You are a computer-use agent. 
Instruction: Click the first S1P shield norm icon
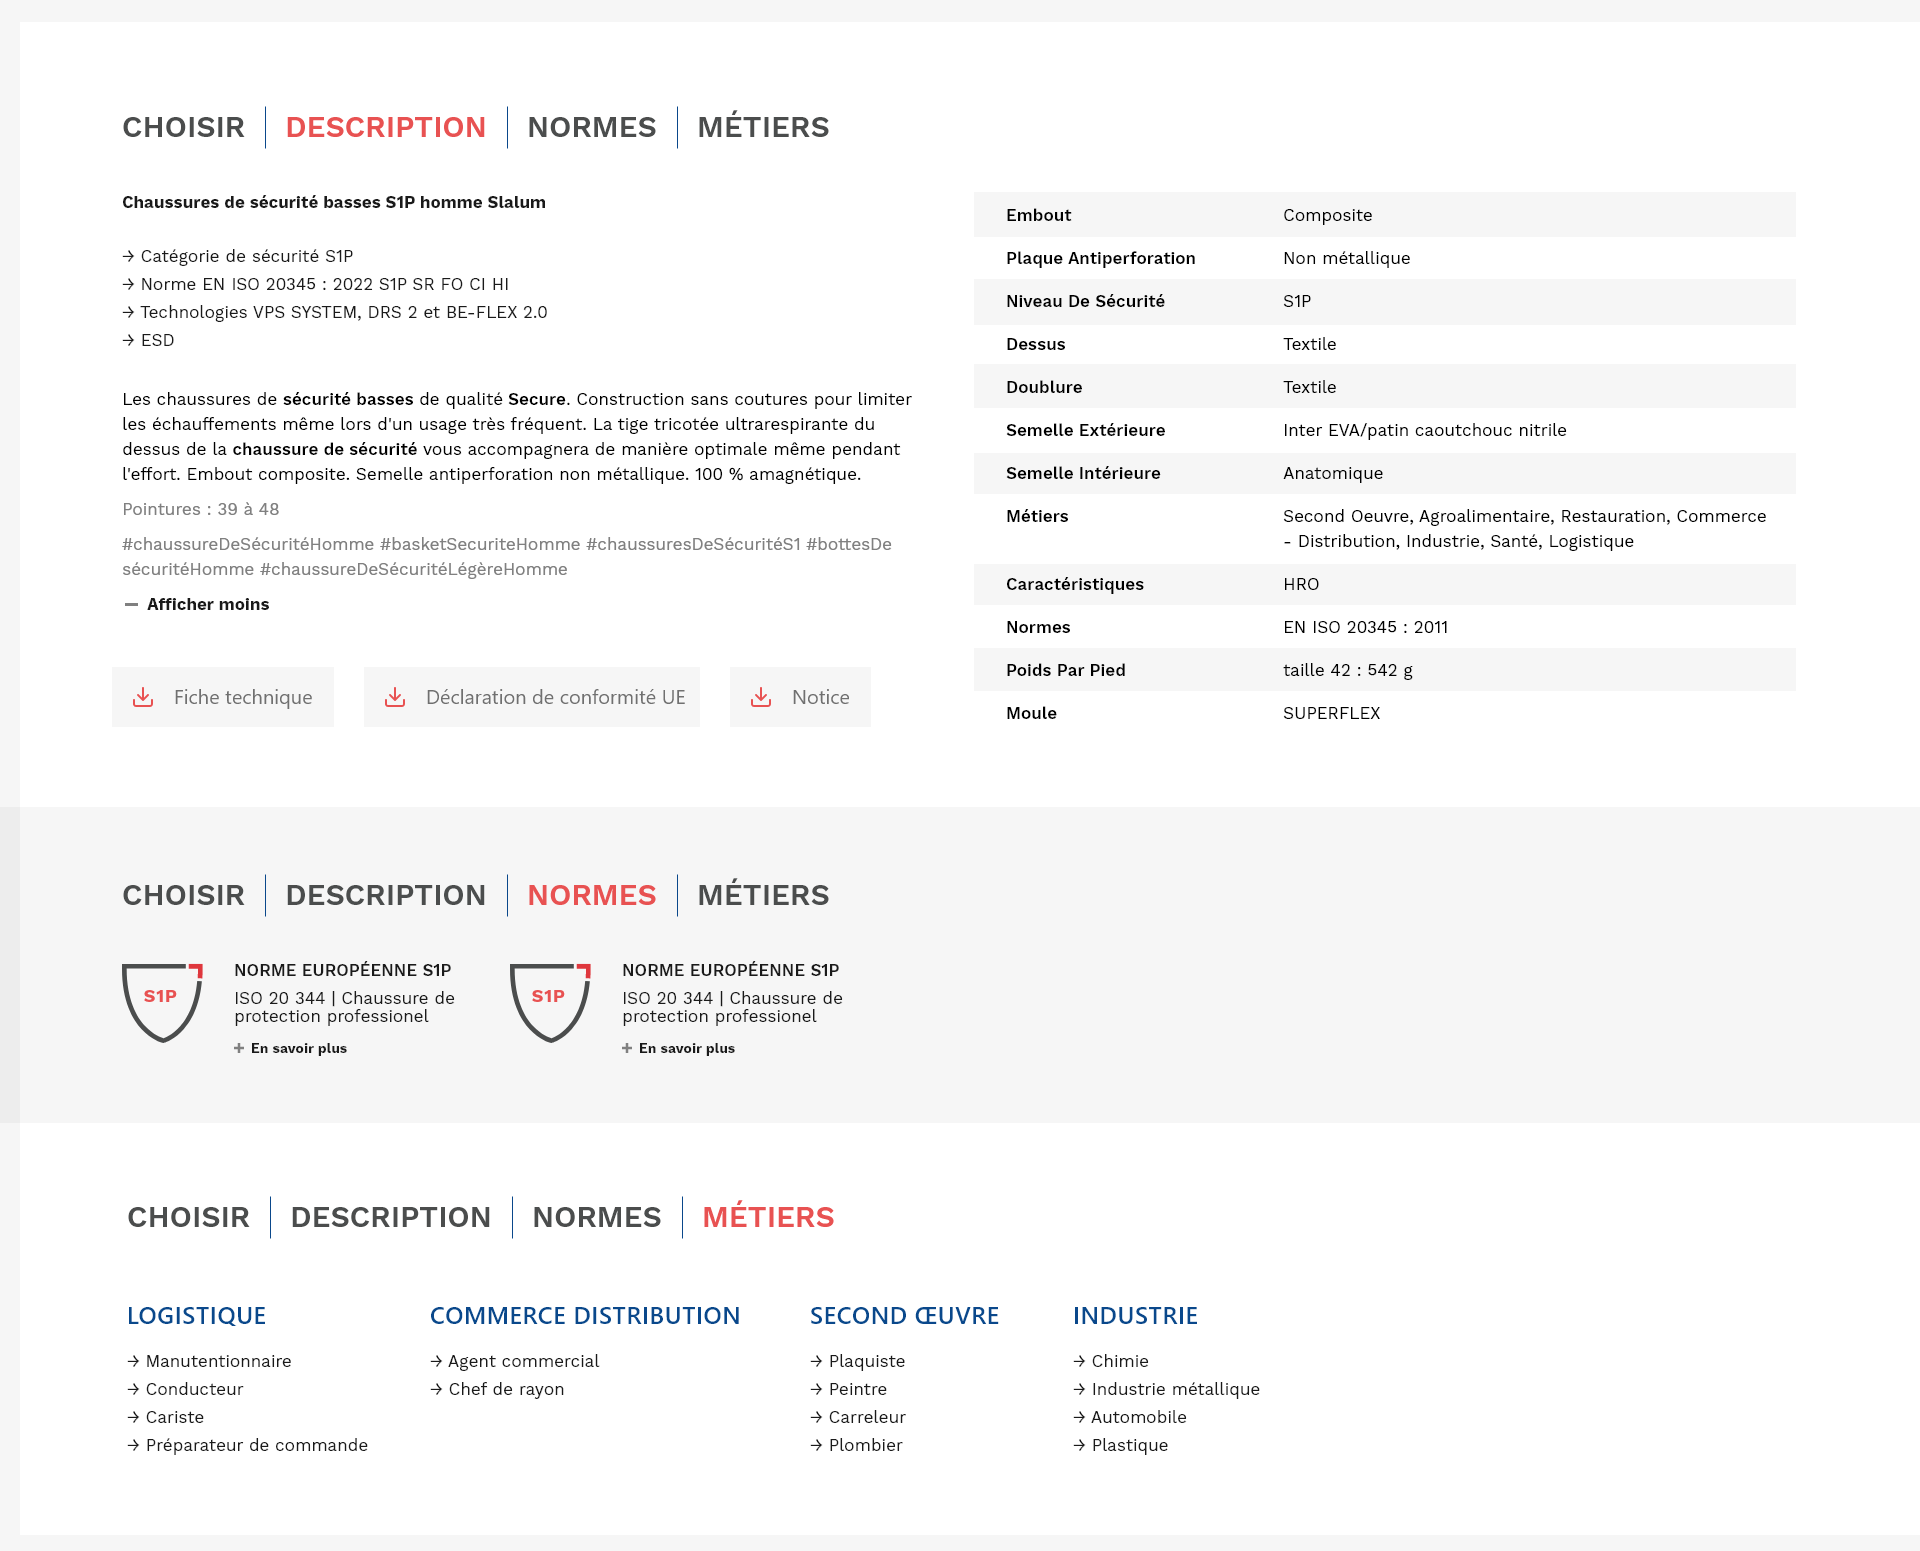click(162, 1002)
